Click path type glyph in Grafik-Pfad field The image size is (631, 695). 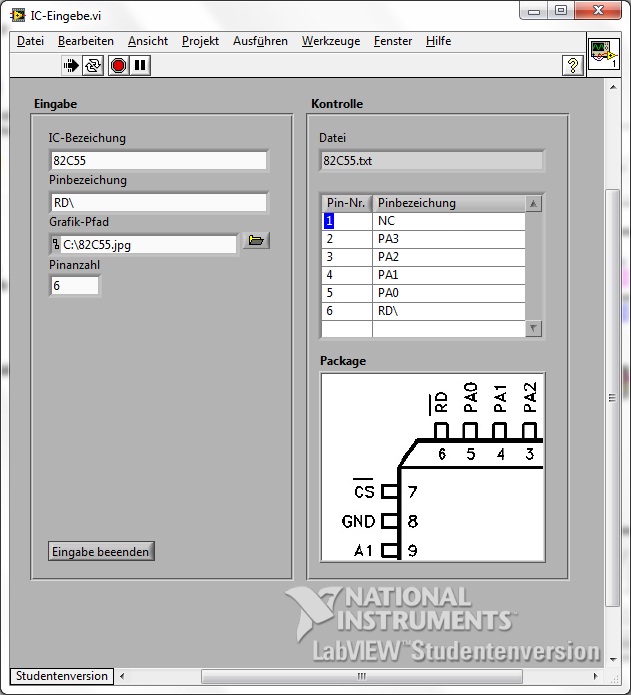56,244
